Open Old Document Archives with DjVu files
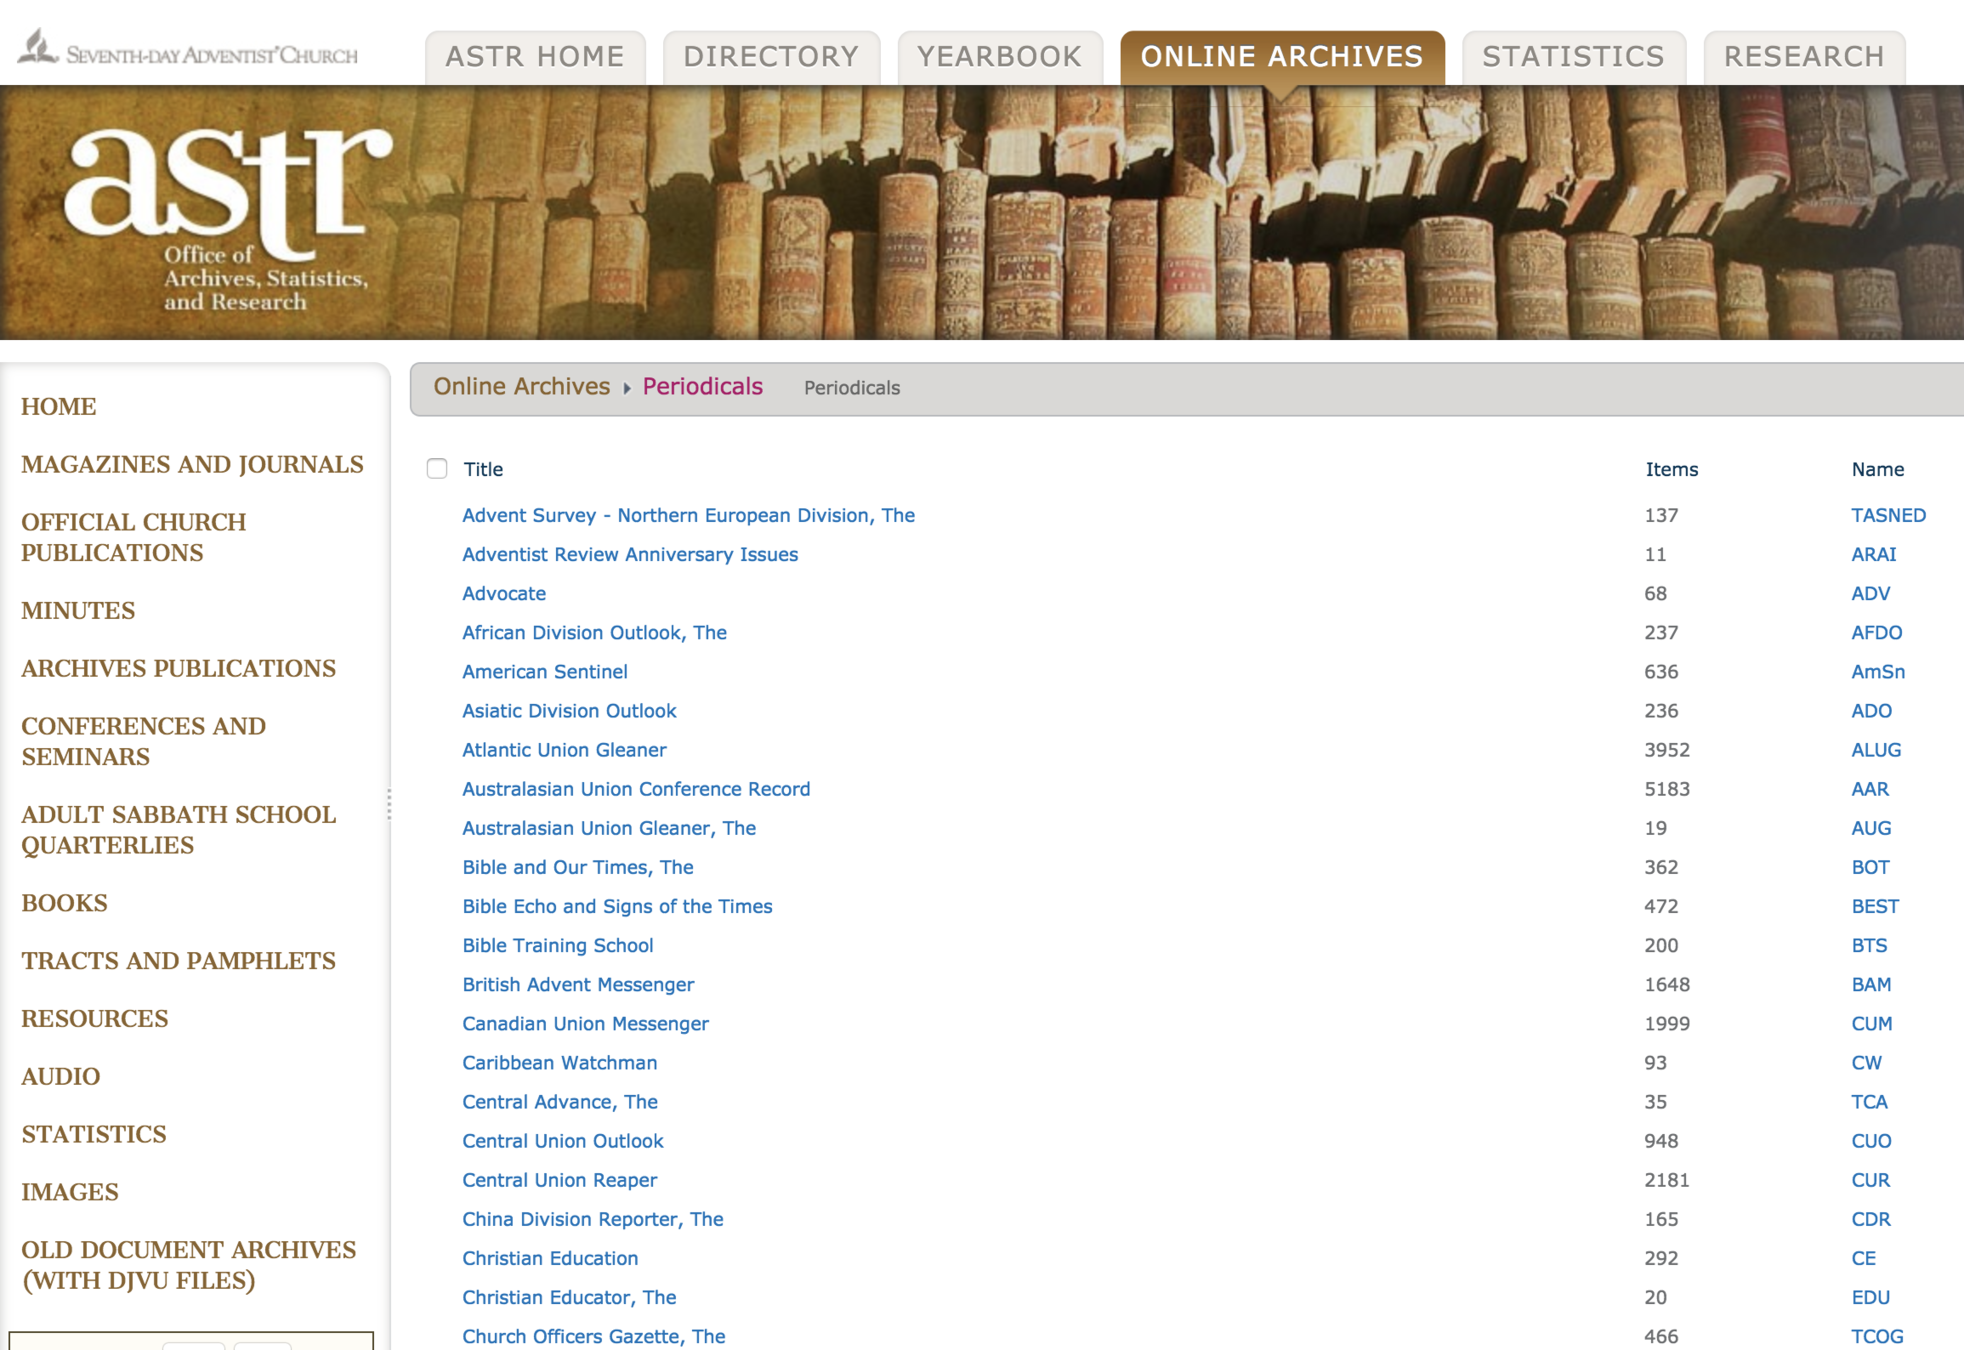 click(188, 1265)
